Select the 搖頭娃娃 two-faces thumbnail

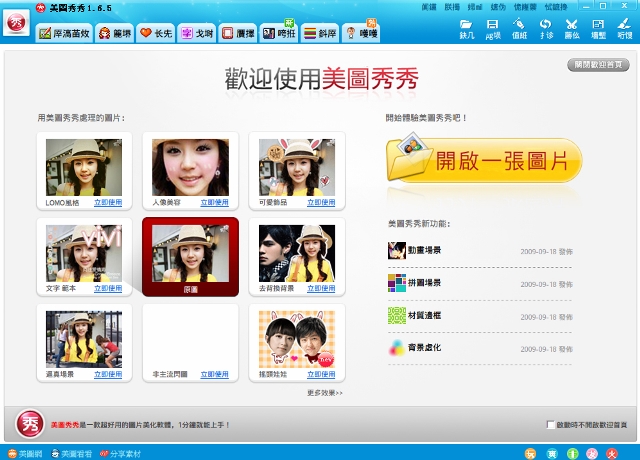pos(297,340)
